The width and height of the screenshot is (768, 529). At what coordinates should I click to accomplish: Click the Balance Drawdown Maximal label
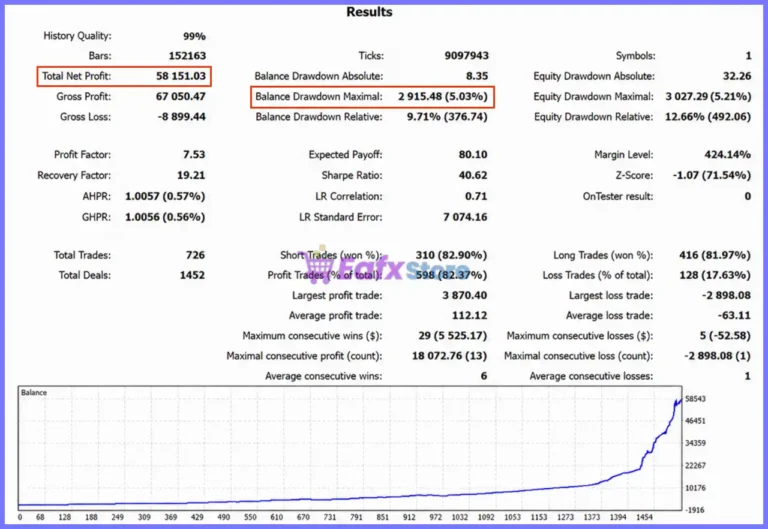click(318, 96)
